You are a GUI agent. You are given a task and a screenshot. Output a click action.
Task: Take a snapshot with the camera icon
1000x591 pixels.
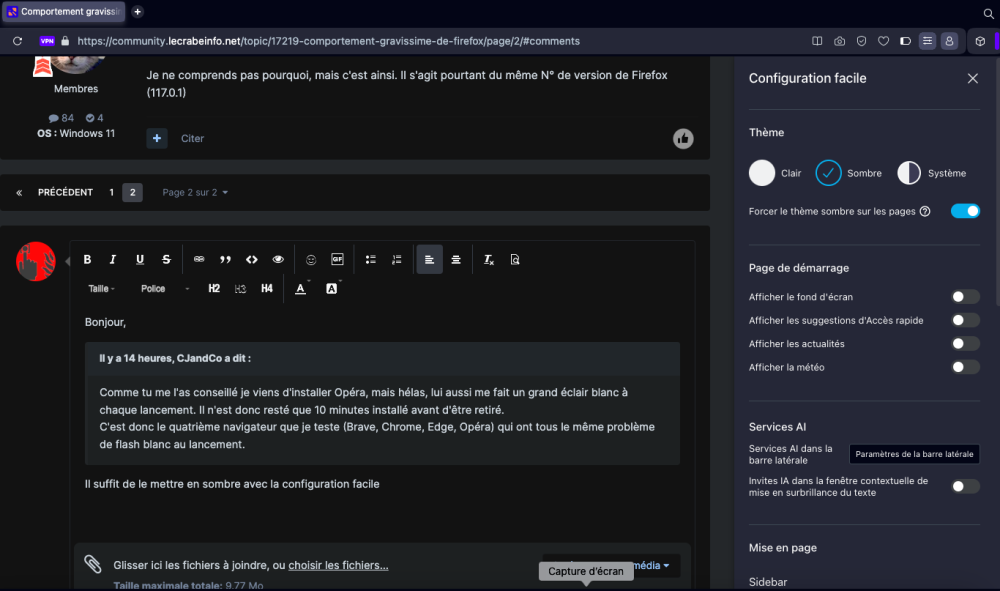point(839,41)
